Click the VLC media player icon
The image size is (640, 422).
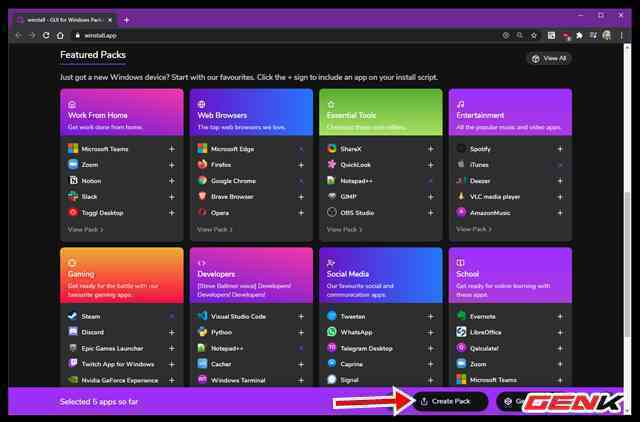click(461, 196)
